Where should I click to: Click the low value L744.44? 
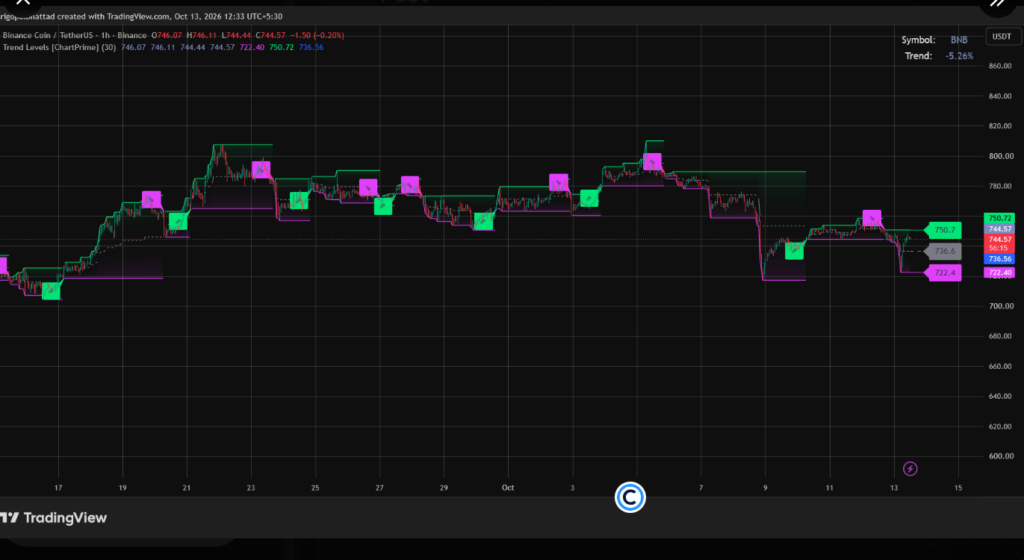236,35
